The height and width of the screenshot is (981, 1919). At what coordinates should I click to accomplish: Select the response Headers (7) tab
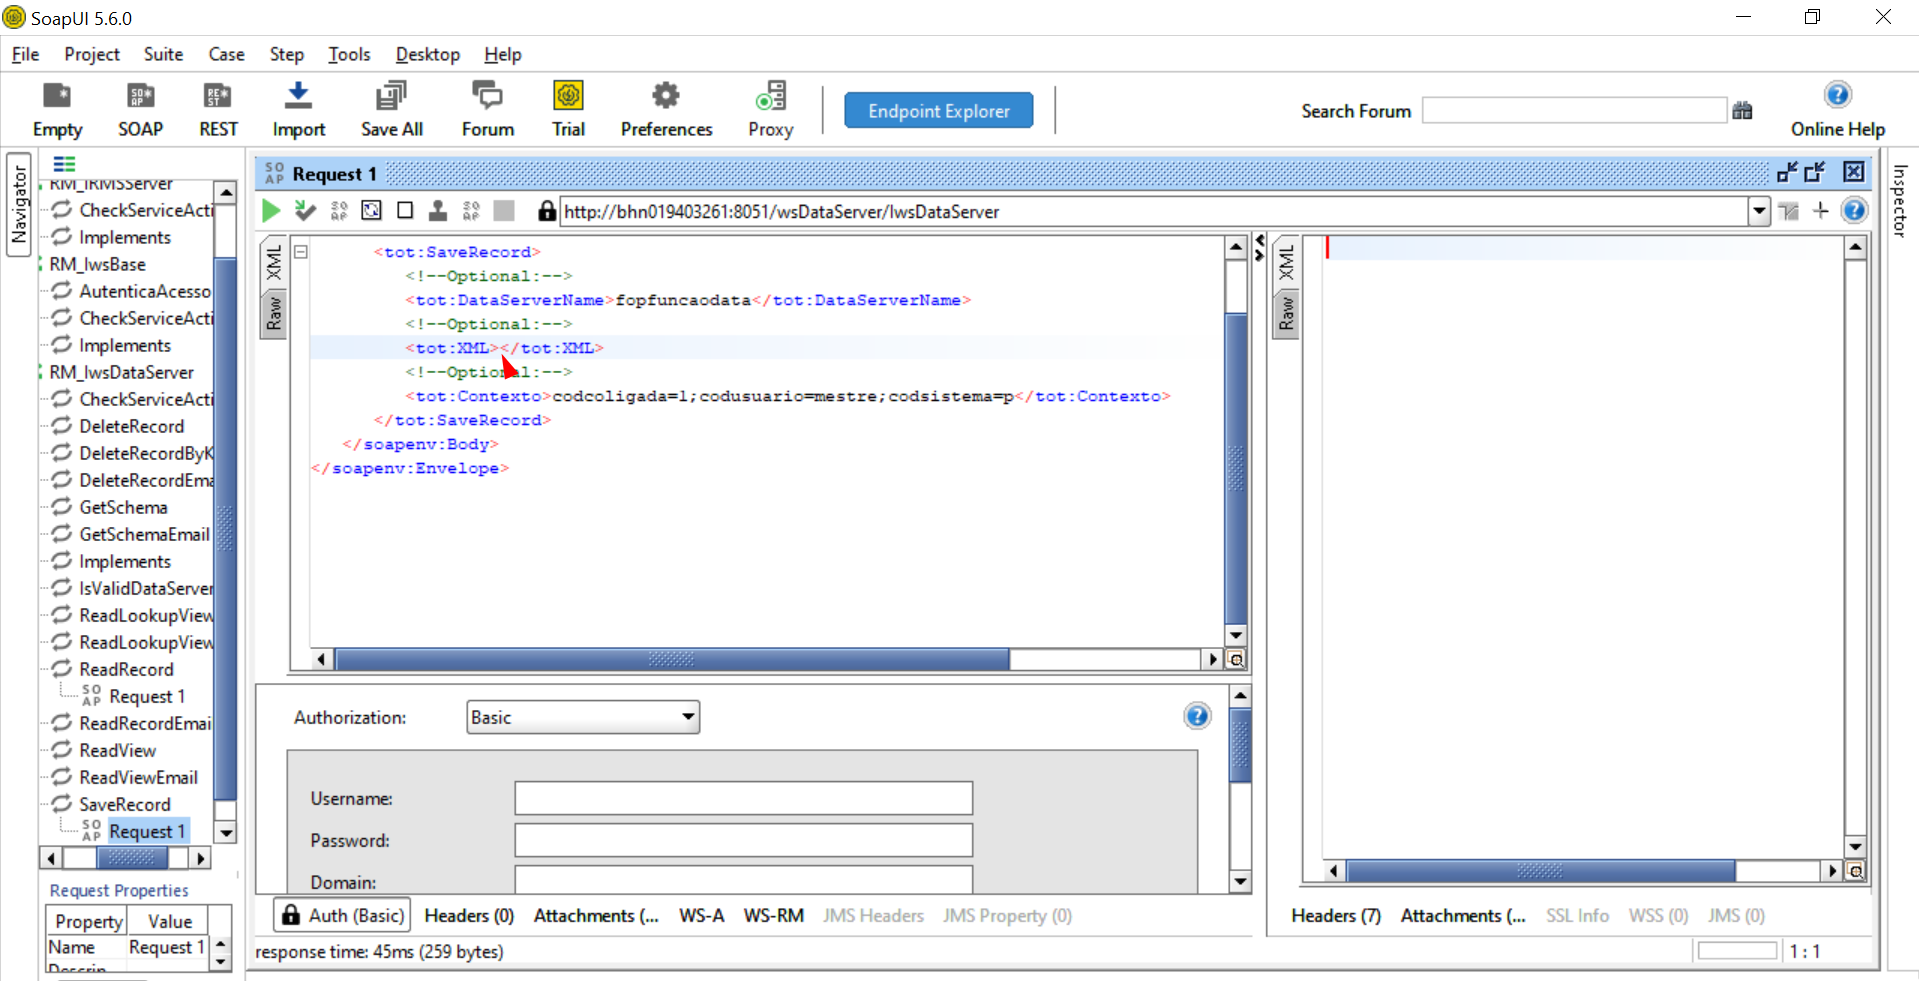1336,916
